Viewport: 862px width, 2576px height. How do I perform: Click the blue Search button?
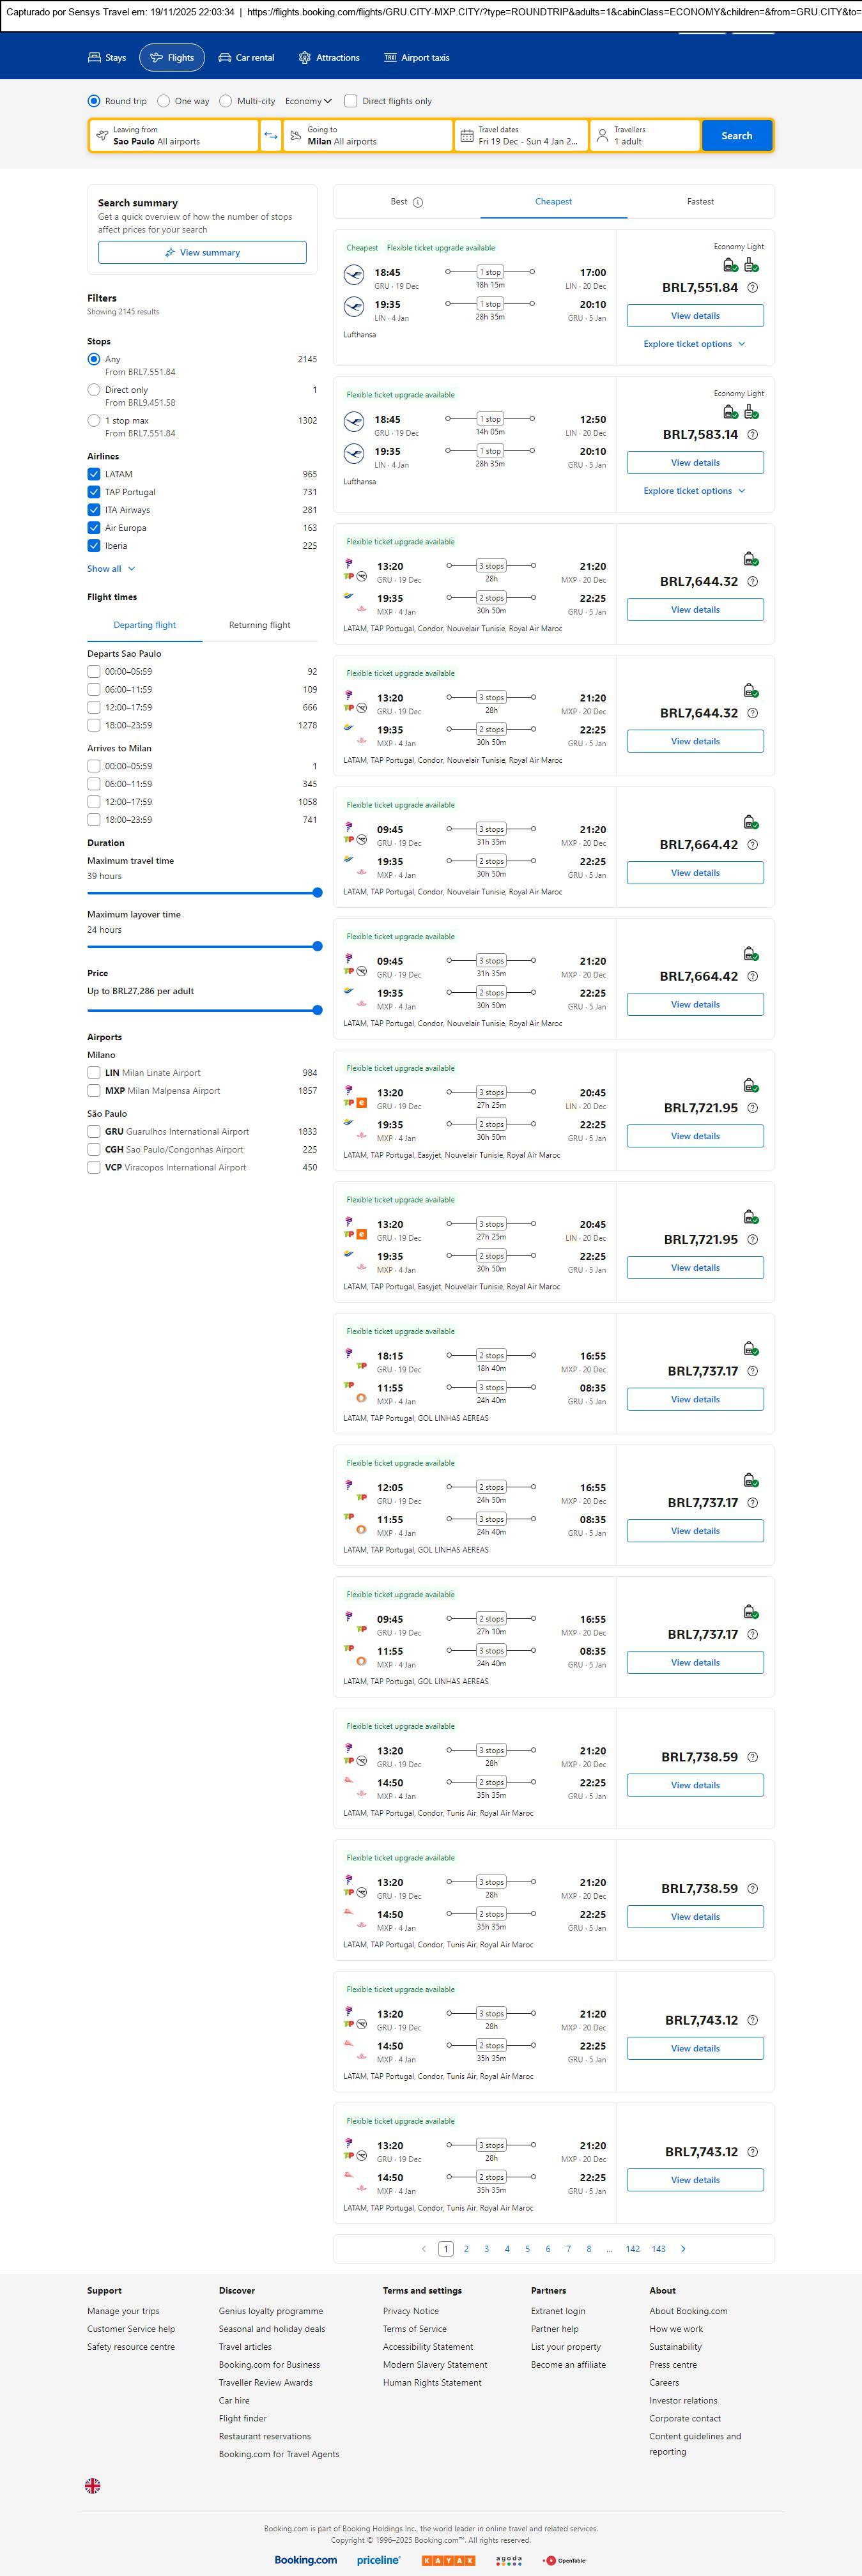[x=736, y=136]
